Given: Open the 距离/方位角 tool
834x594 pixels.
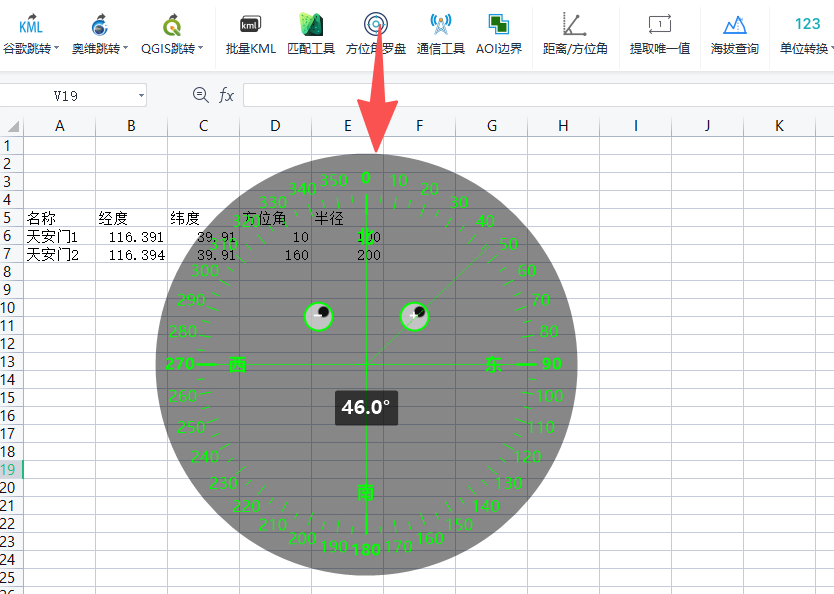Looking at the screenshot, I should (x=575, y=34).
